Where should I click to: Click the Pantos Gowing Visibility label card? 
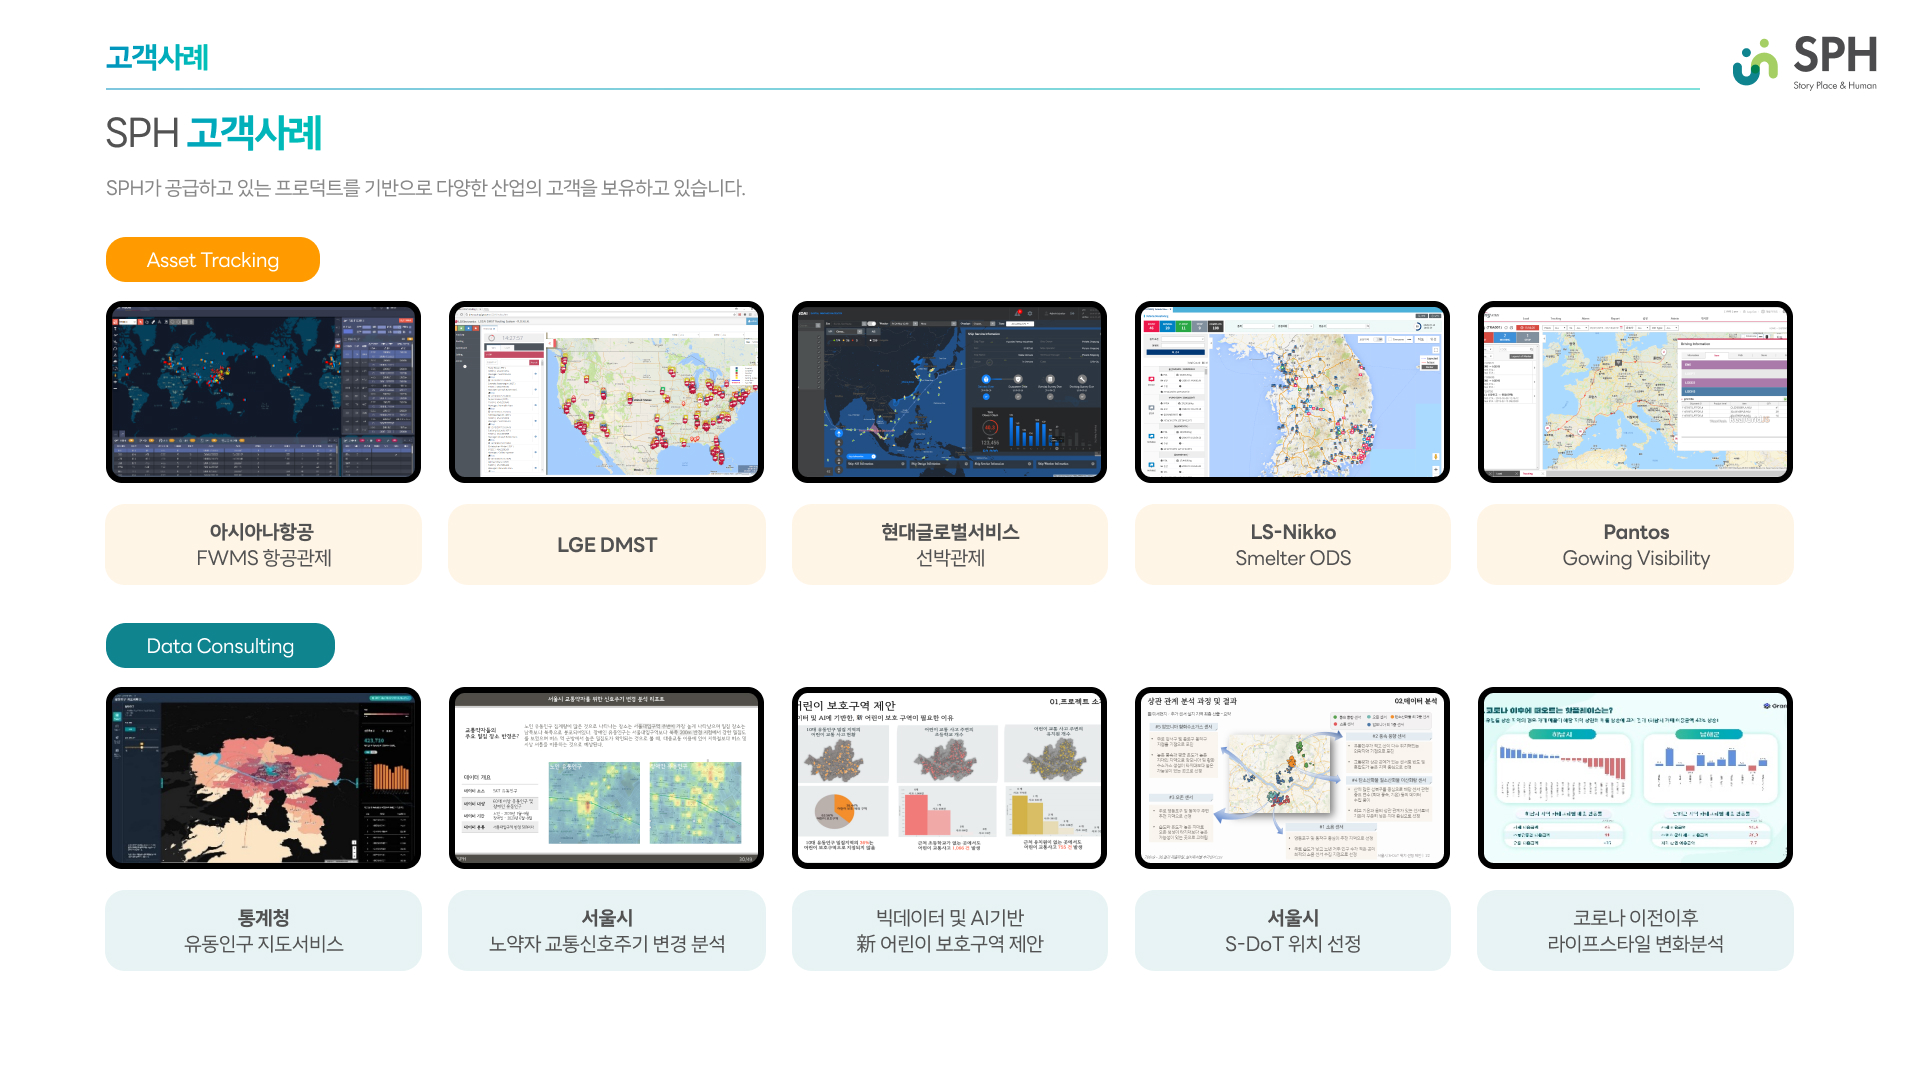click(1635, 545)
